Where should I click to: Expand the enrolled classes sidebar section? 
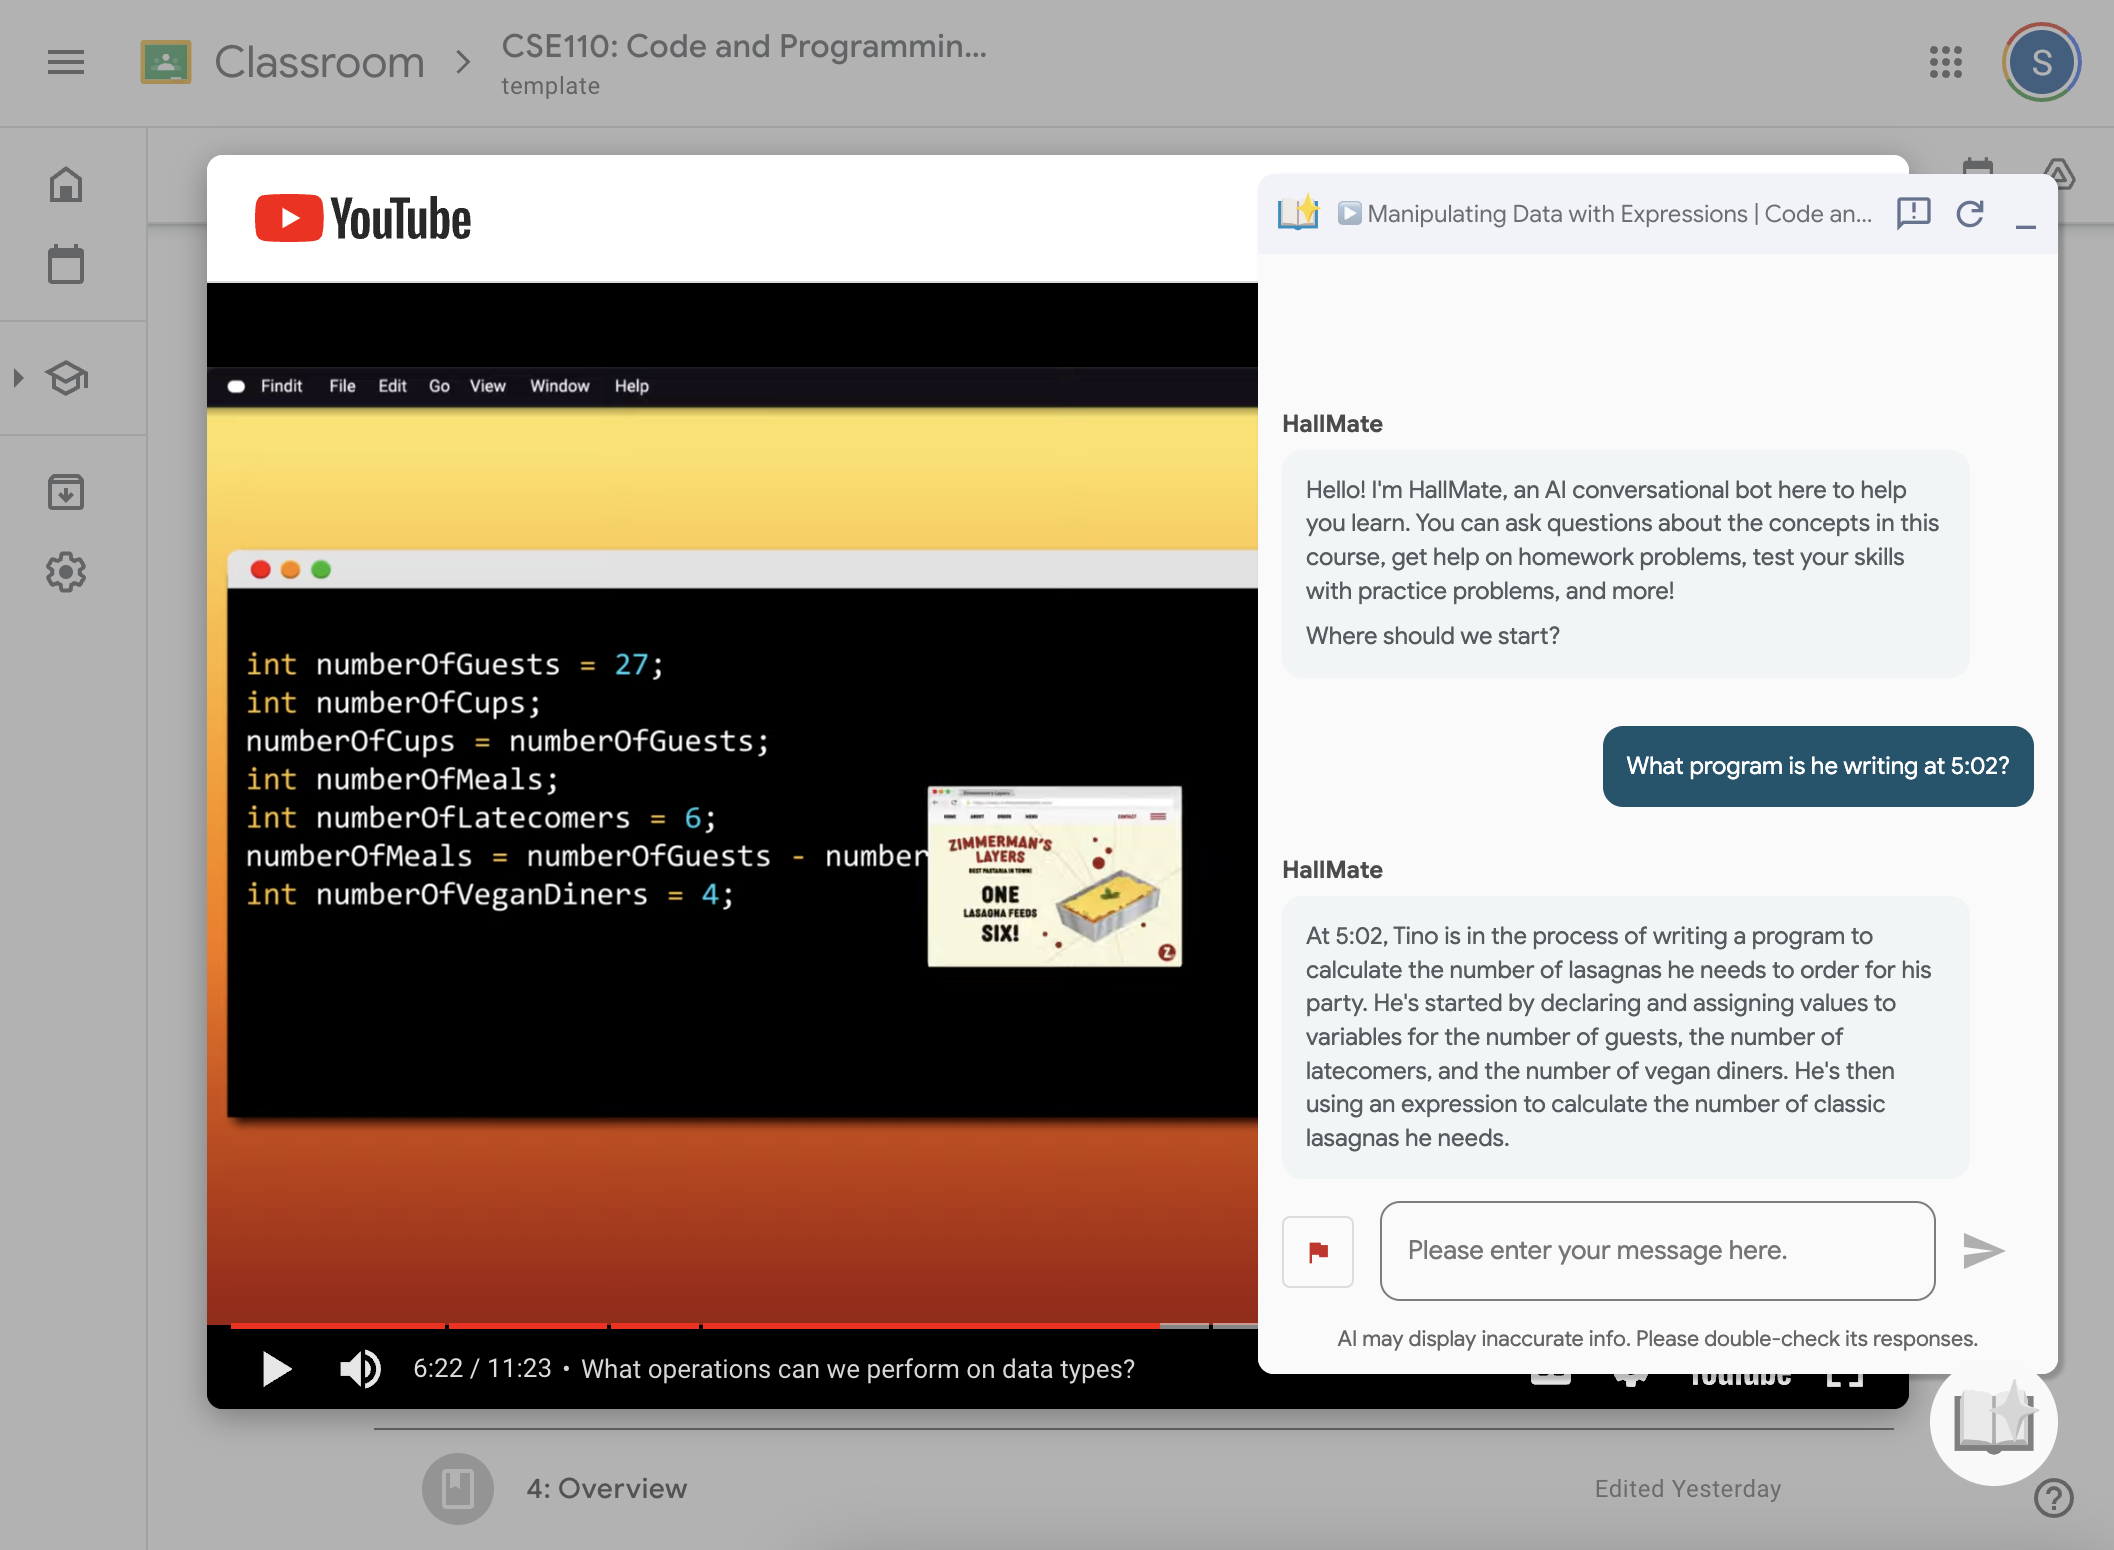[x=19, y=378]
